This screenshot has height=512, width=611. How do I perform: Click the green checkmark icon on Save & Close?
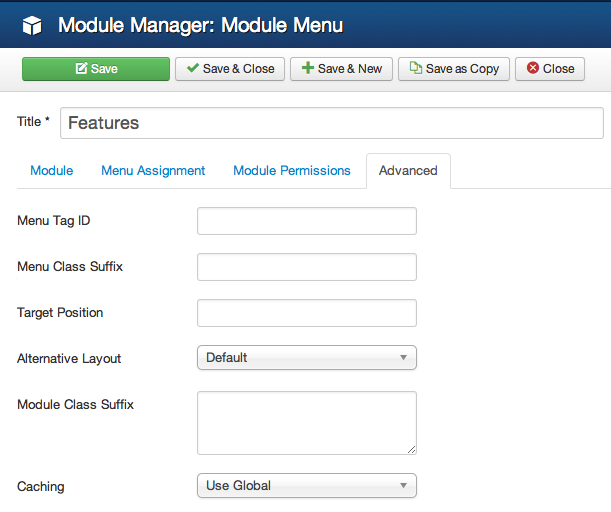pos(192,68)
